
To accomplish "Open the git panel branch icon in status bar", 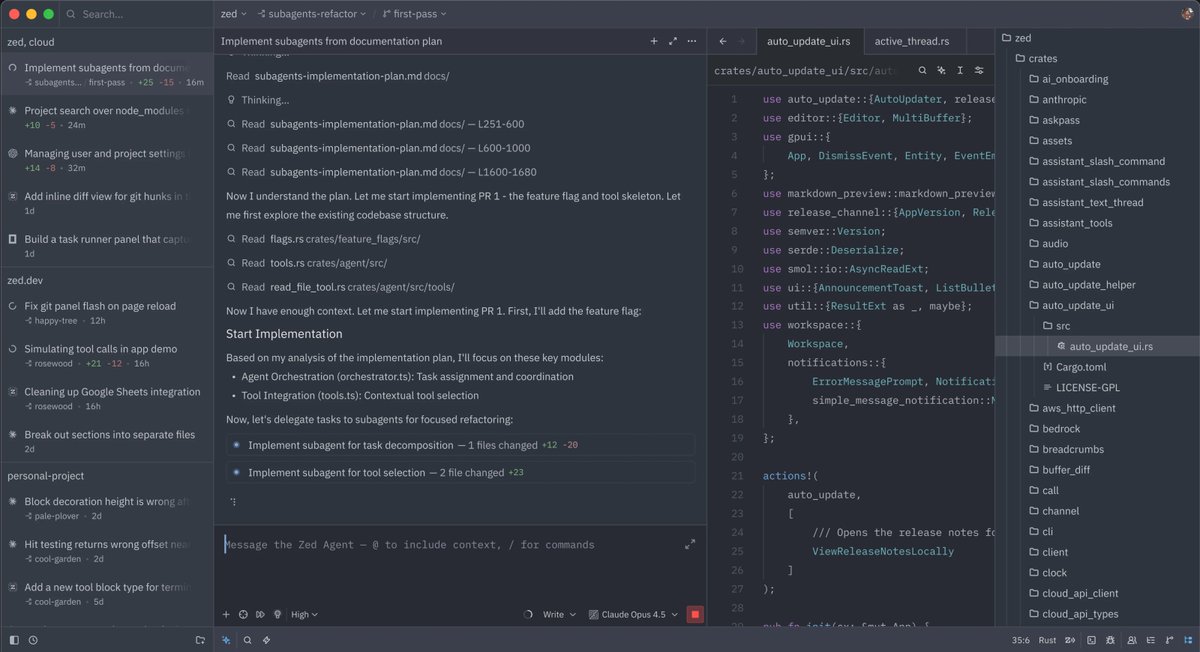I will pos(1169,640).
